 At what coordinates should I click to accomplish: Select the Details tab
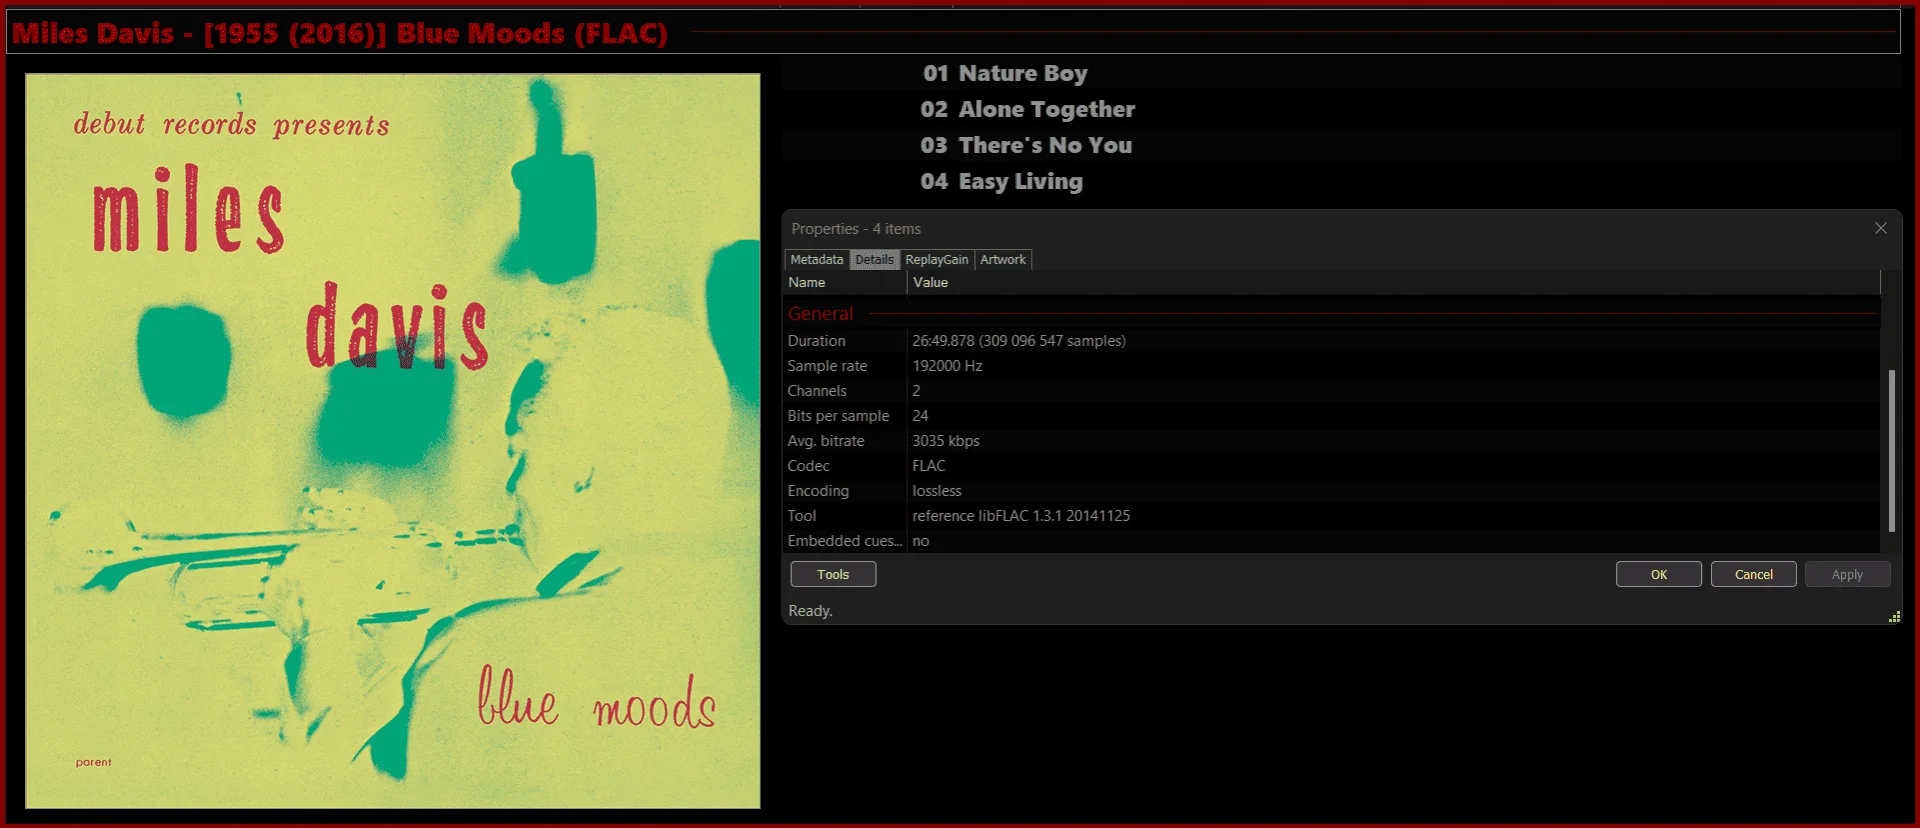click(874, 259)
